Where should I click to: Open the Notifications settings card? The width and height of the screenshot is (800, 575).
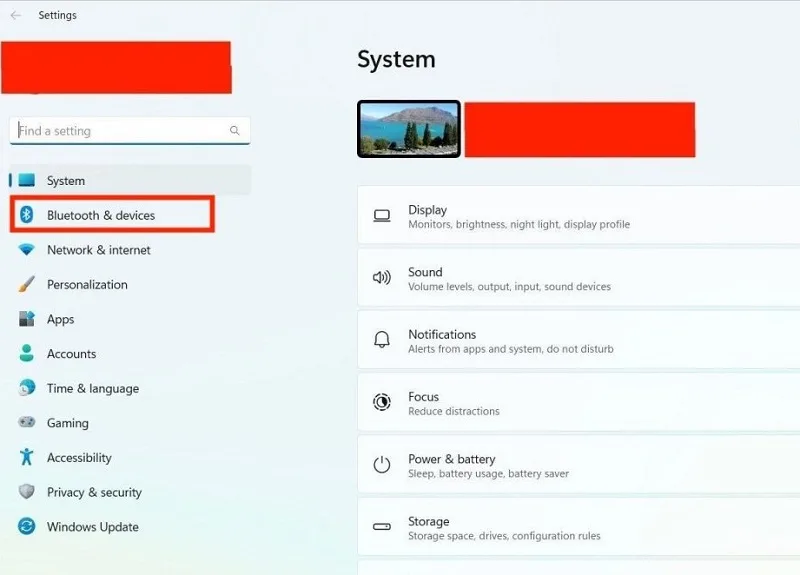click(579, 340)
